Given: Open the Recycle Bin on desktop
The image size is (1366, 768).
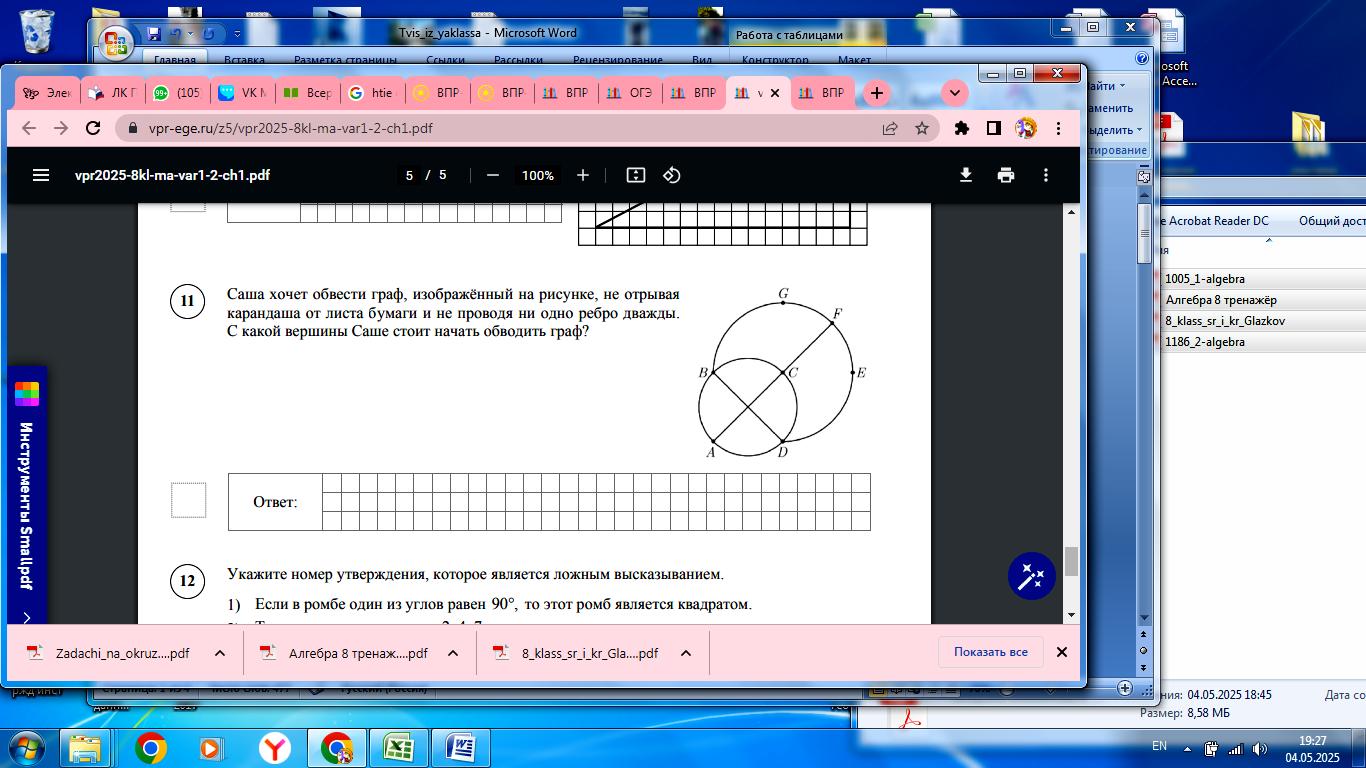Looking at the screenshot, I should click(37, 30).
